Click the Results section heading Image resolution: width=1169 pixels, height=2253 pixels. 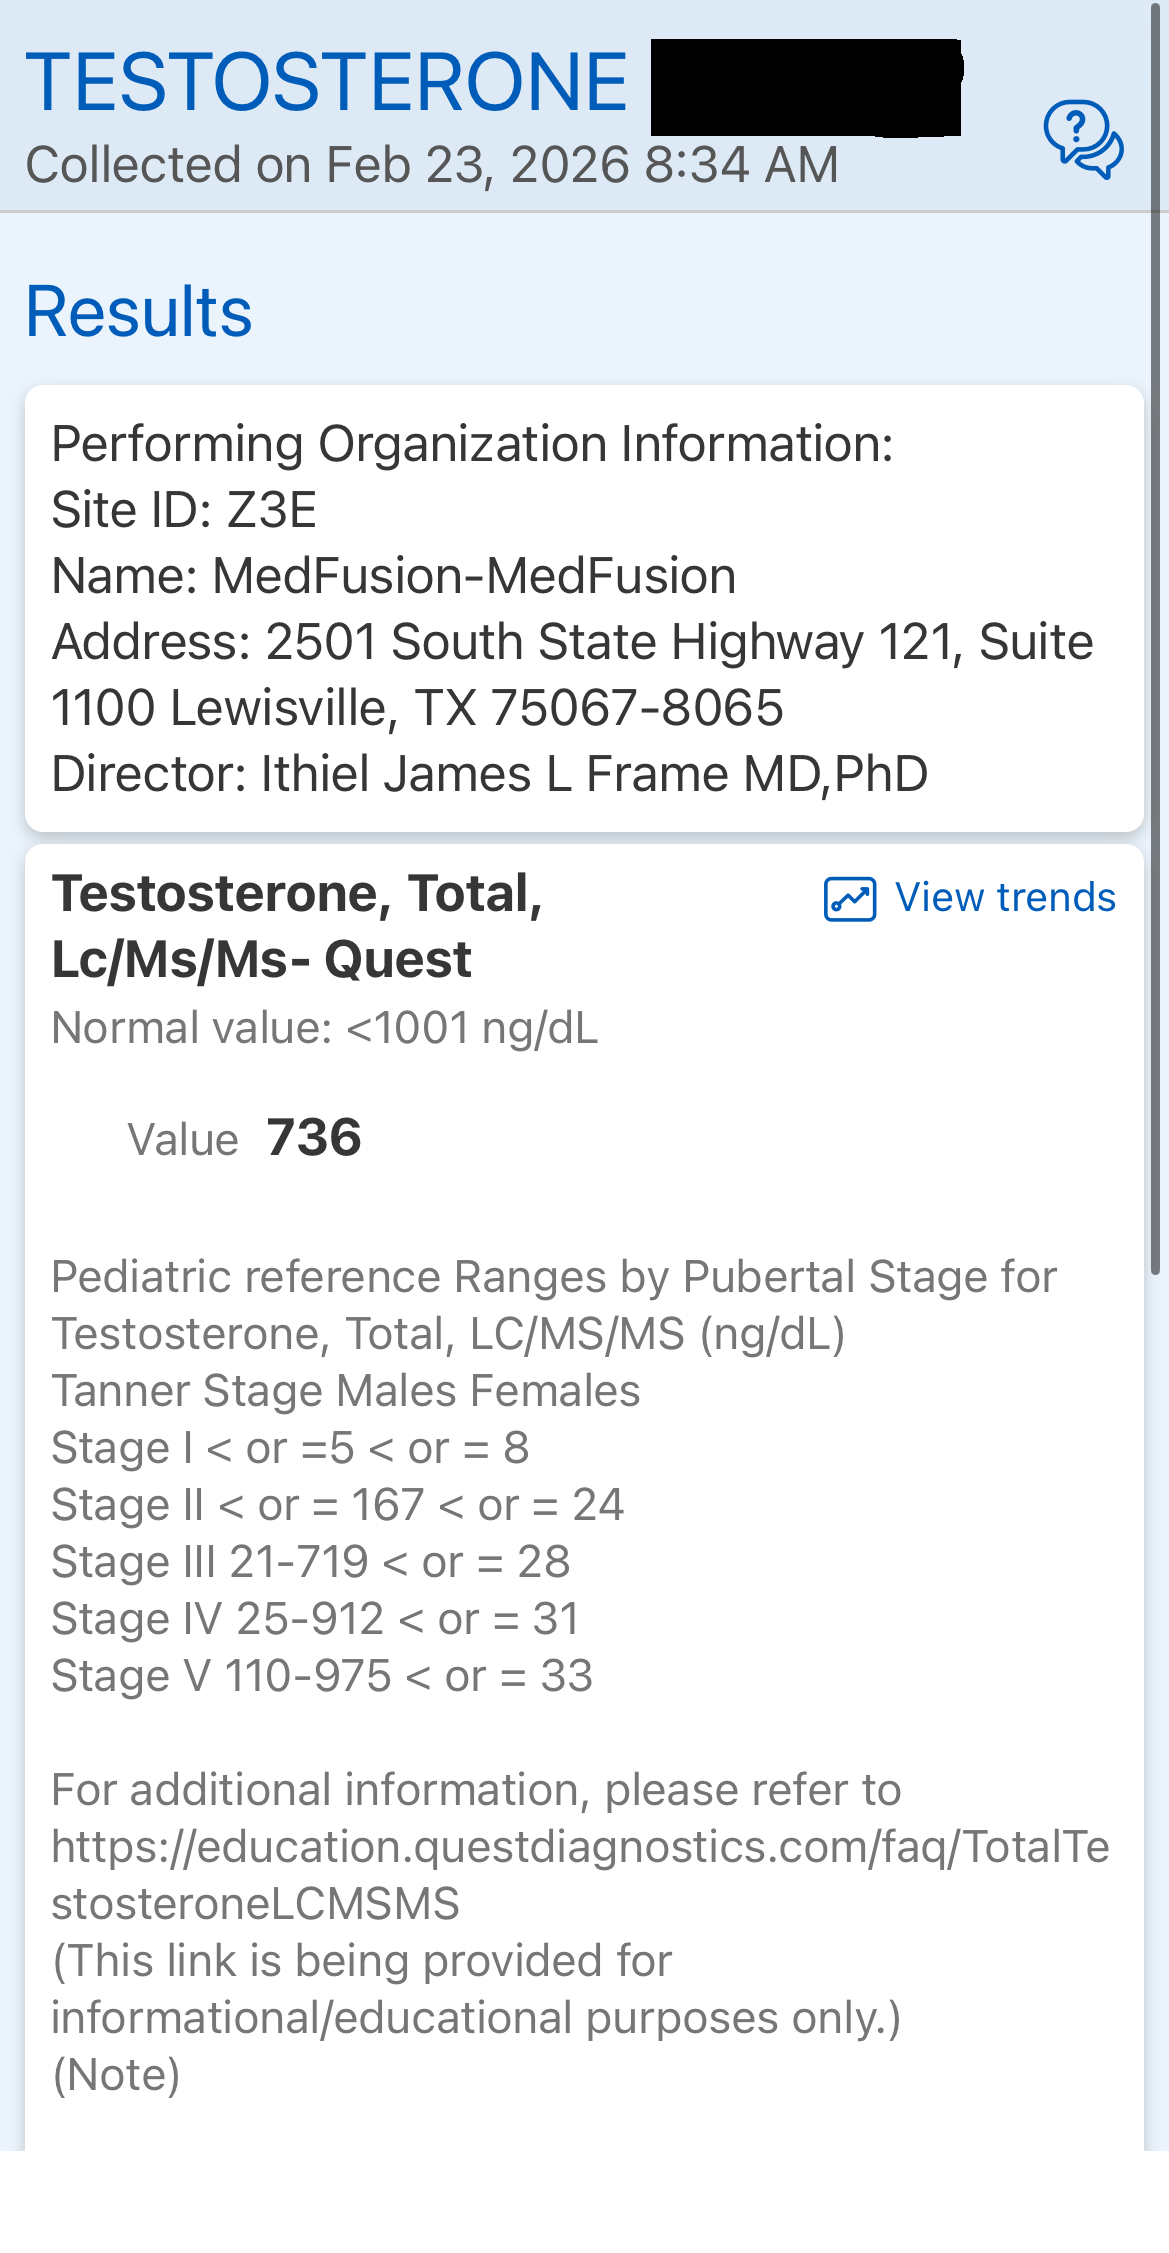pyautogui.click(x=139, y=312)
